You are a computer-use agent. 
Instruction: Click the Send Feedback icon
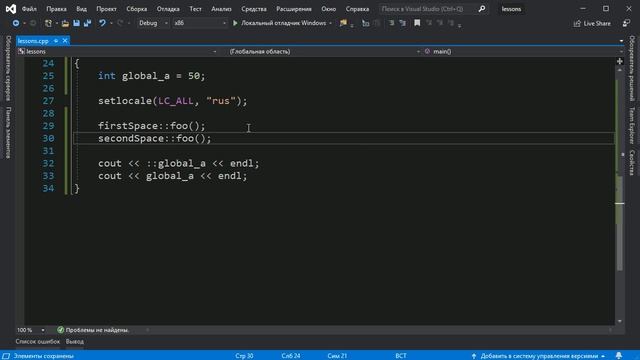coord(626,23)
